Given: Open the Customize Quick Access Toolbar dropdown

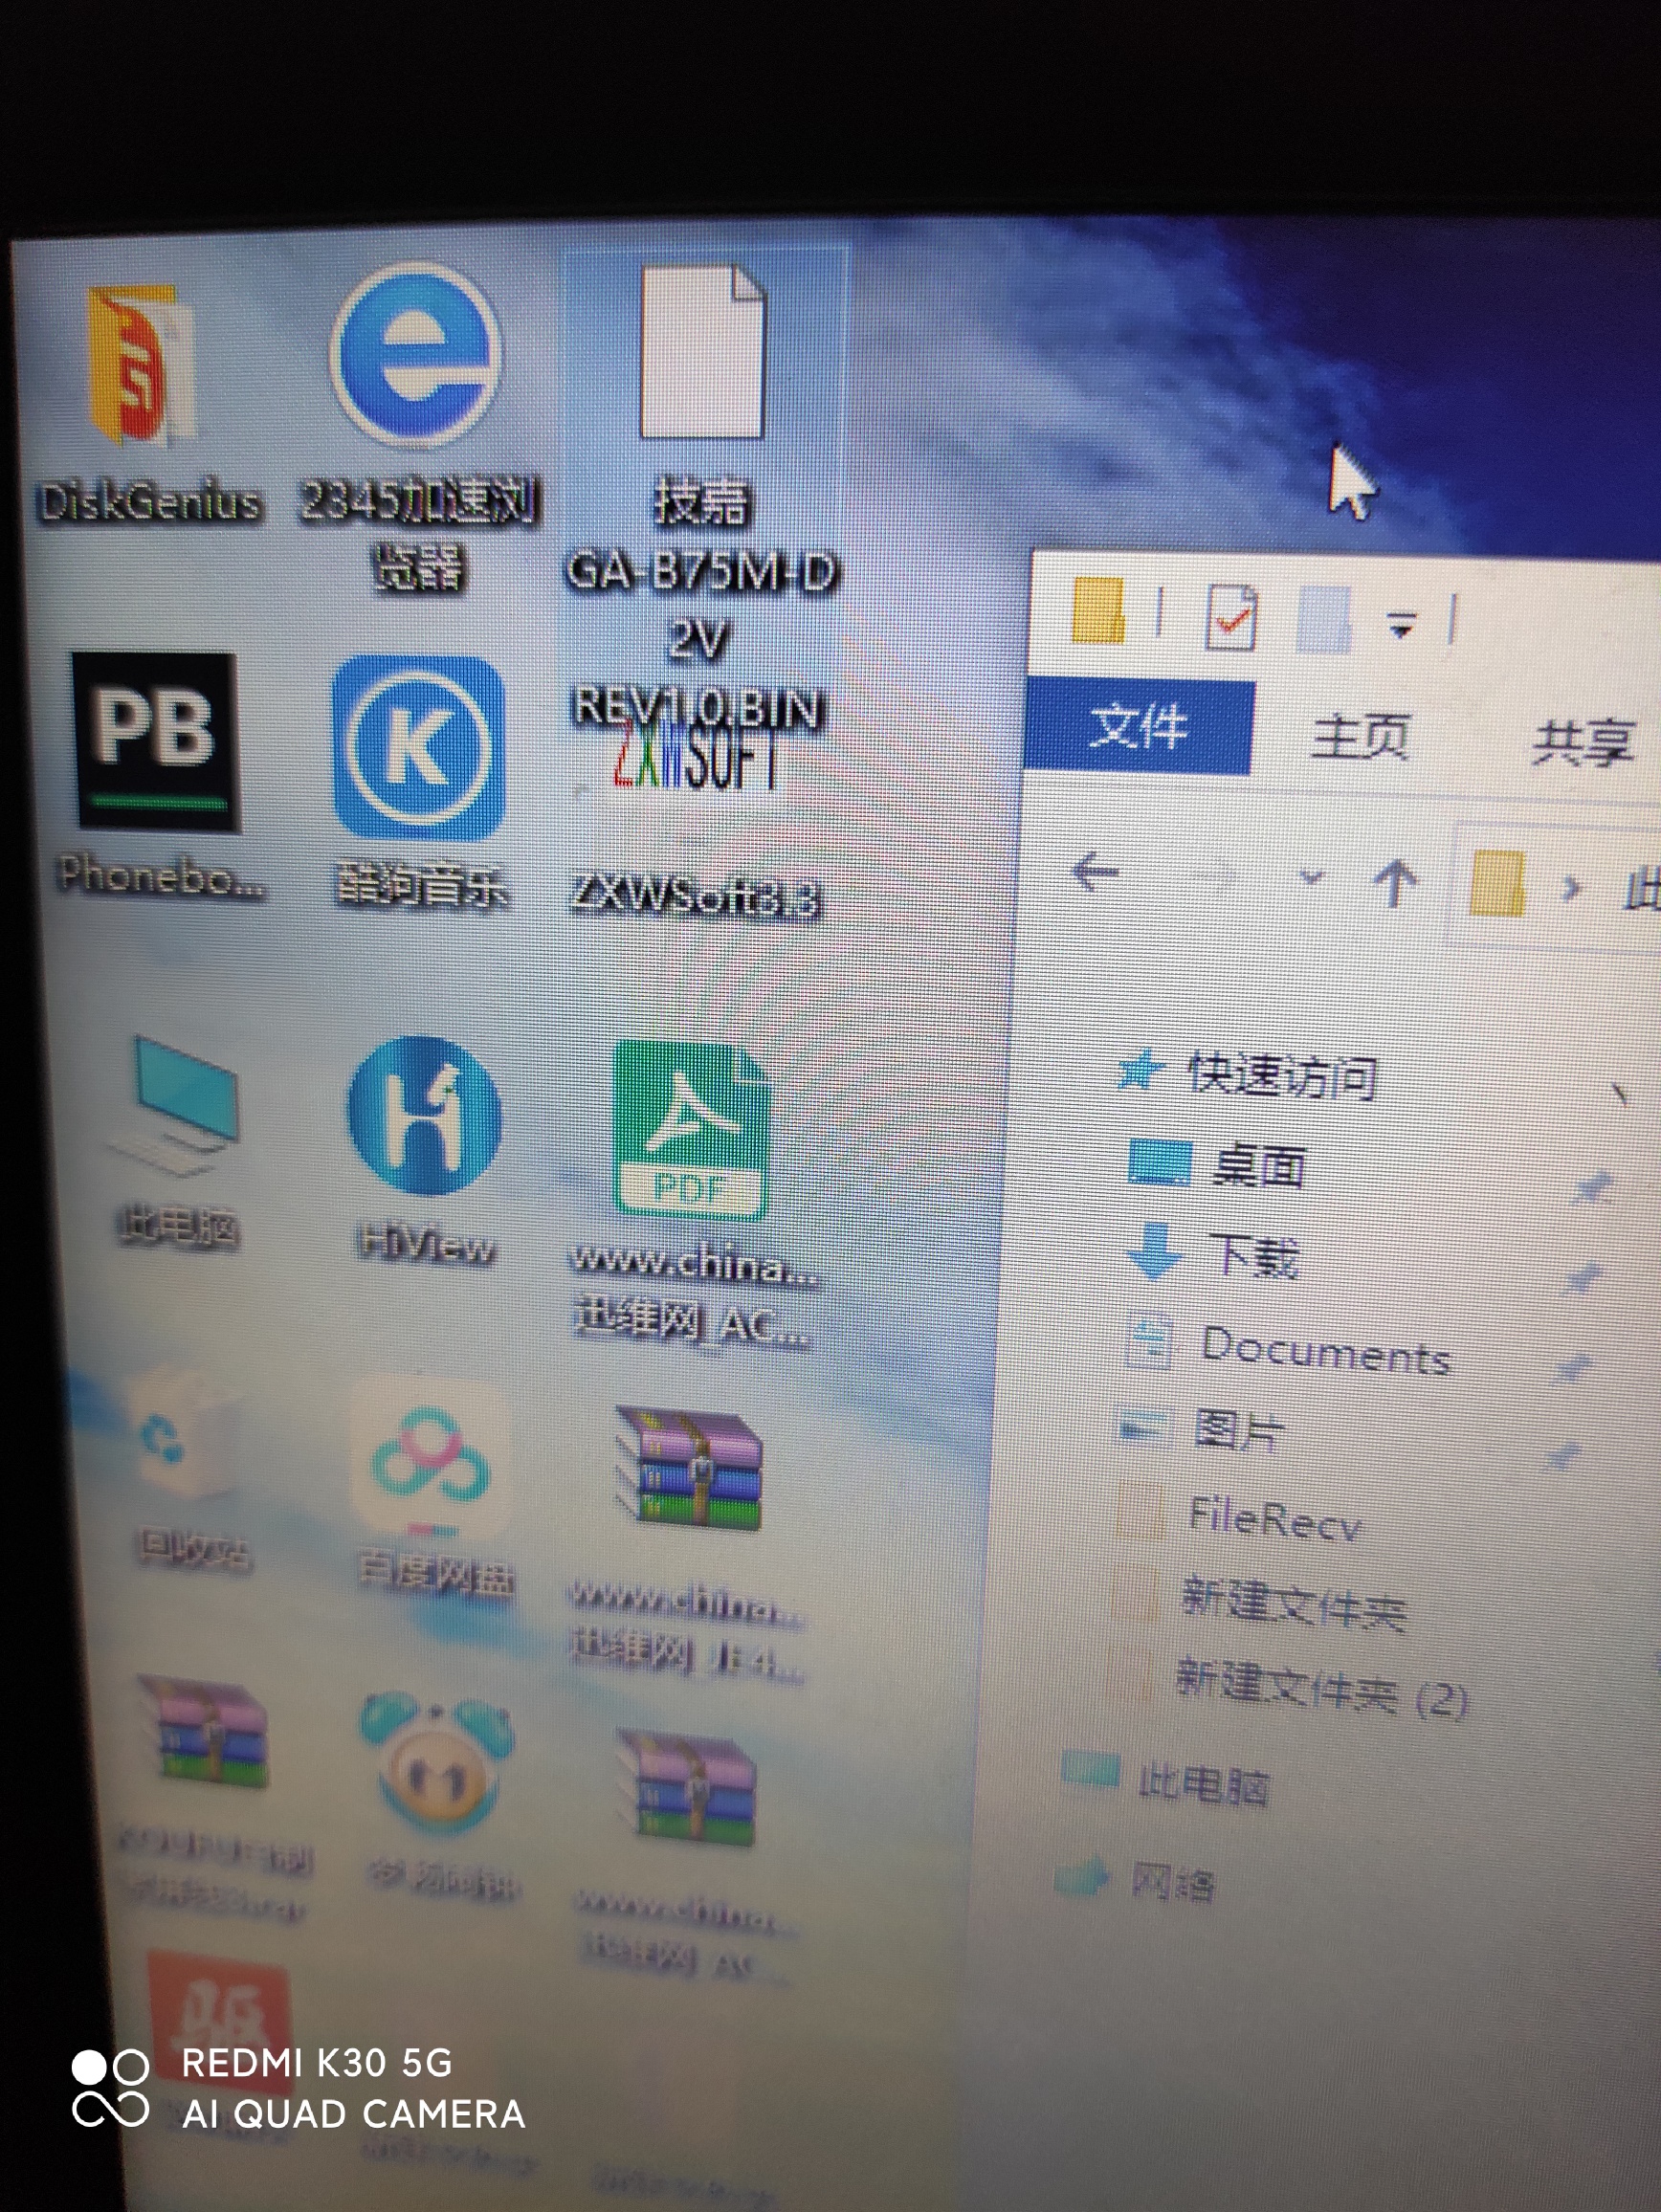Looking at the screenshot, I should tap(1401, 625).
